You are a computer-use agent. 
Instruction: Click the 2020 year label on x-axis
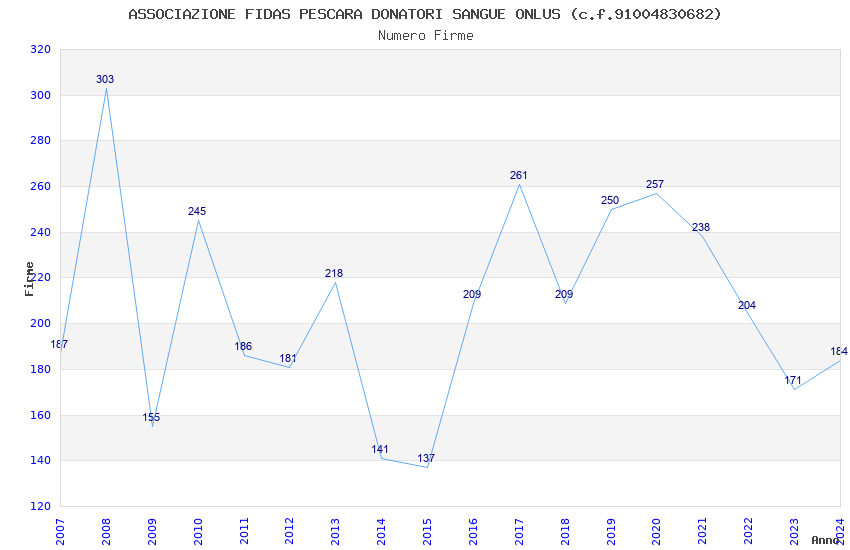coord(656,532)
